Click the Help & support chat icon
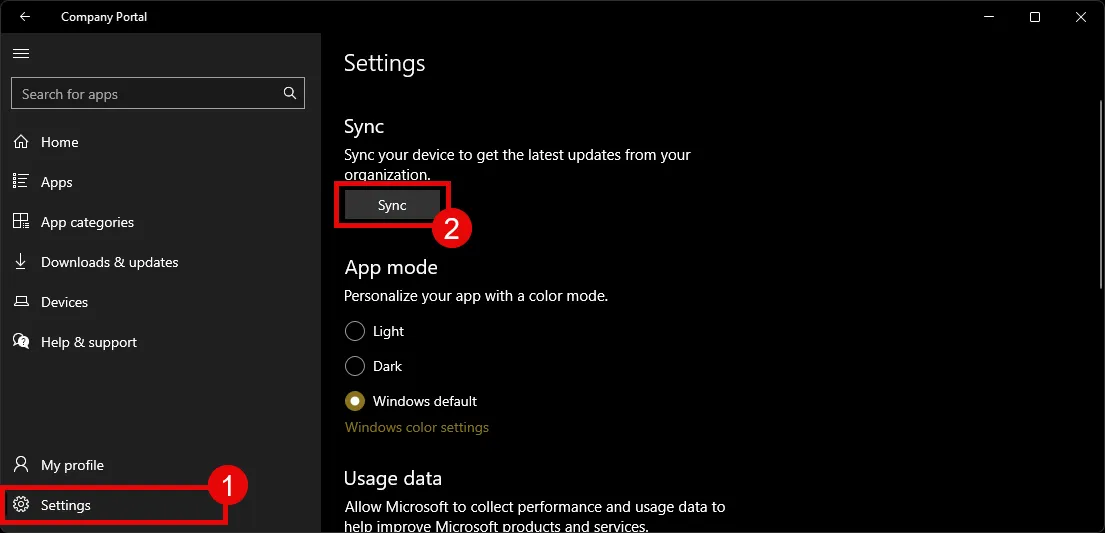The width and height of the screenshot is (1105, 533). click(x=21, y=342)
